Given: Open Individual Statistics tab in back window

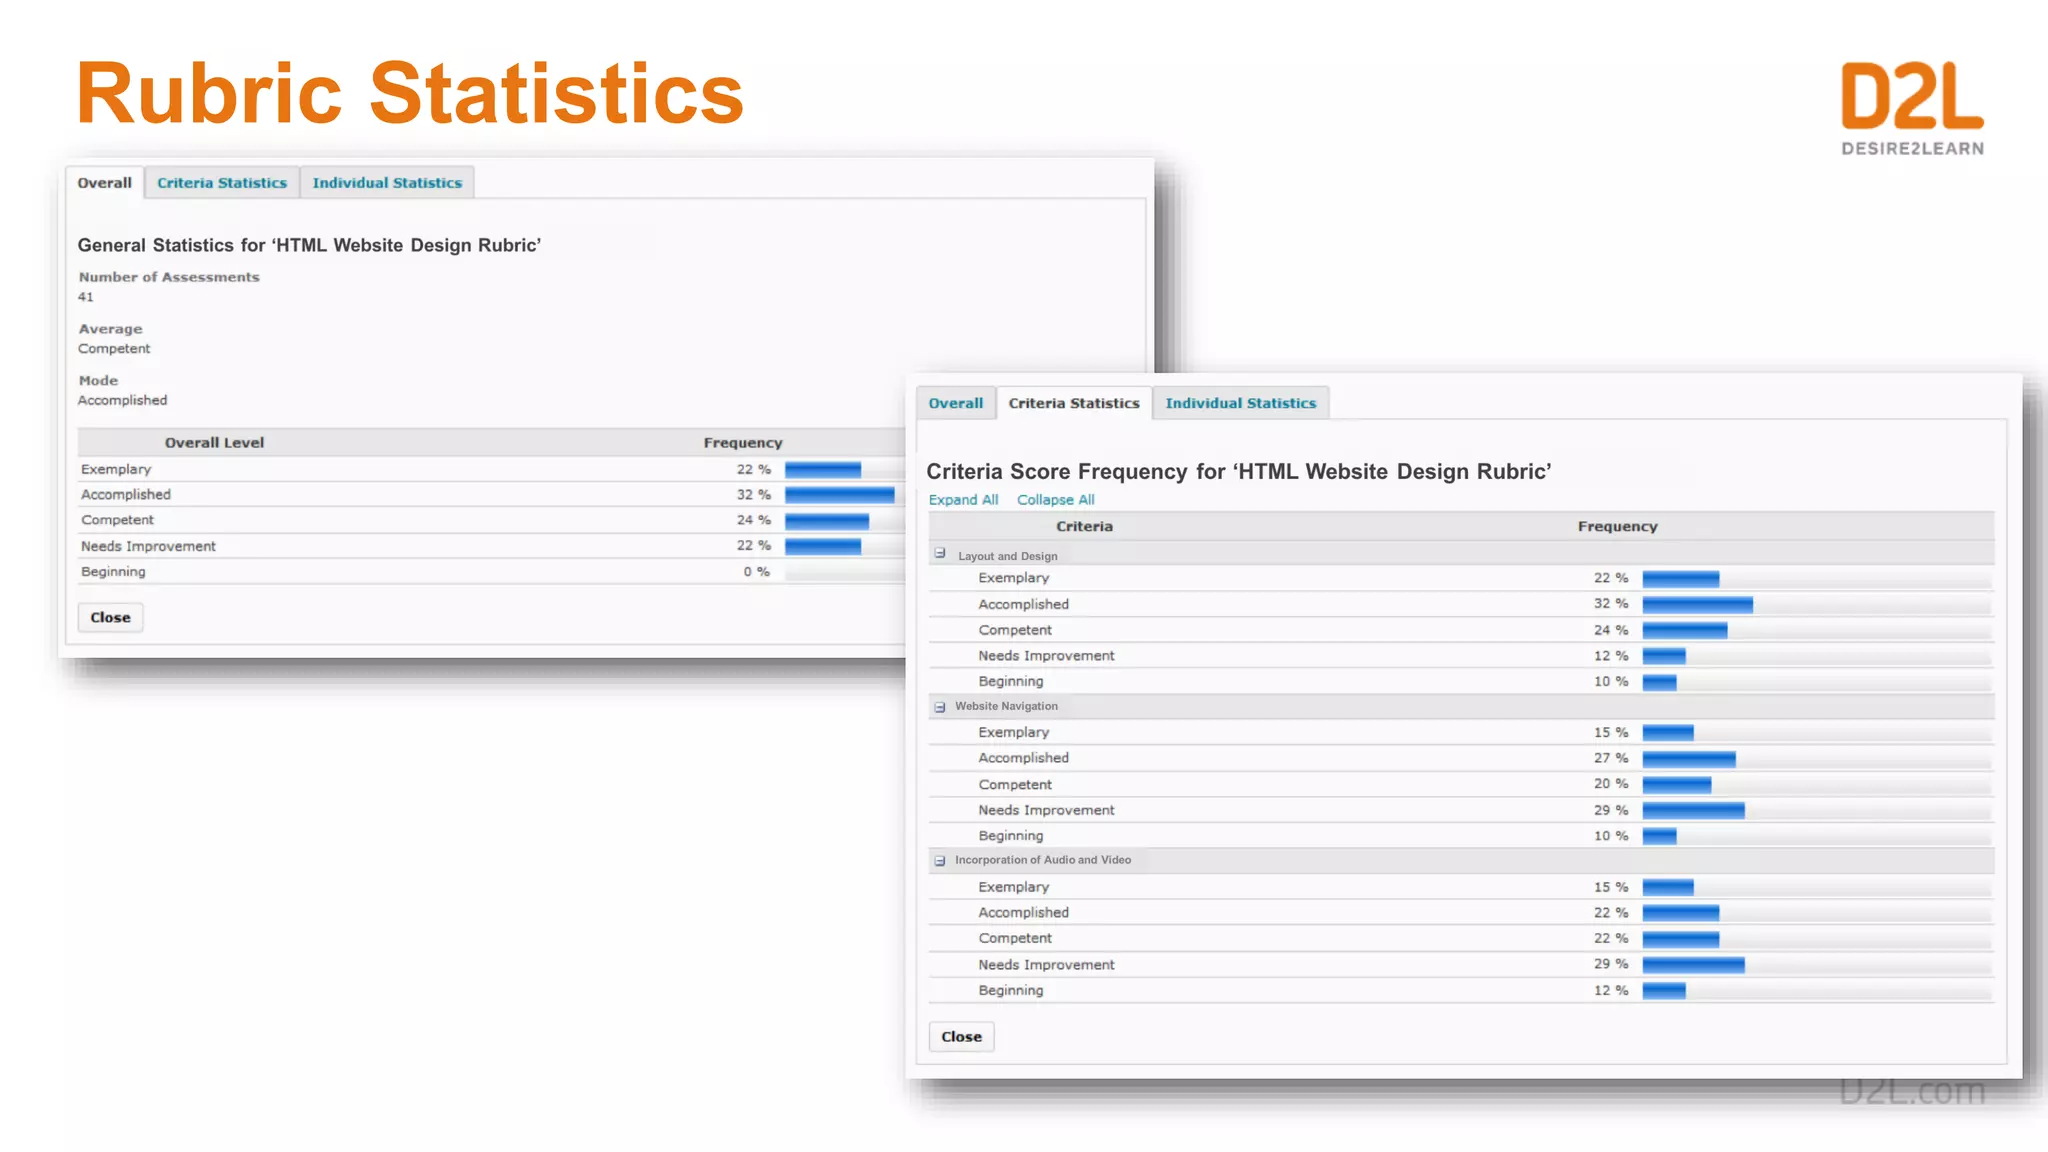Looking at the screenshot, I should click(x=387, y=183).
